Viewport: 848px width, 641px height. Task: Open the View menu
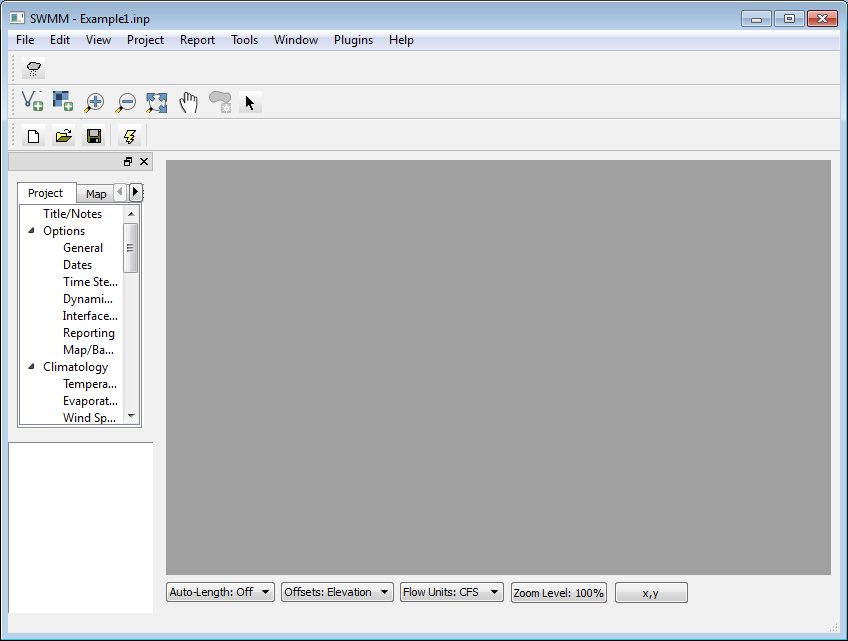(98, 40)
